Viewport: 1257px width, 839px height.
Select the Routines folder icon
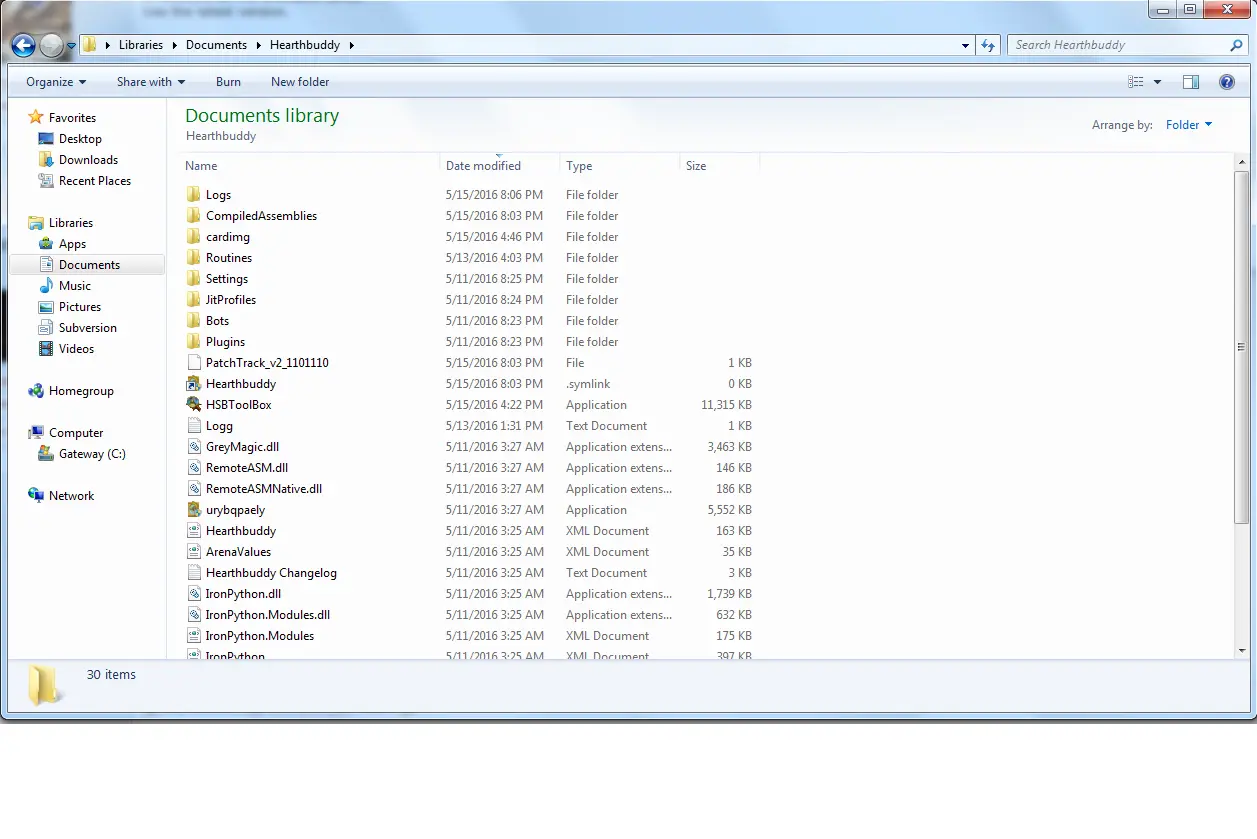click(x=194, y=257)
